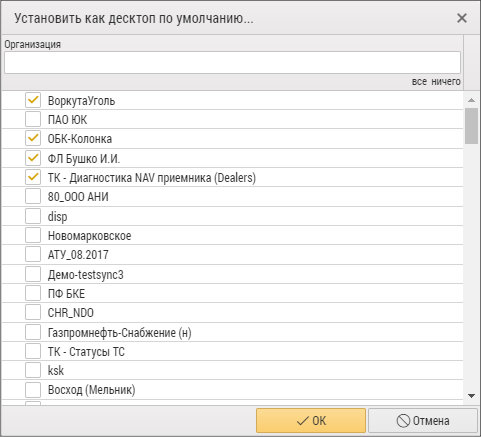This screenshot has height=437, width=481.
Task: Enable the CHR_NDO checkbox
Action: (x=33, y=312)
